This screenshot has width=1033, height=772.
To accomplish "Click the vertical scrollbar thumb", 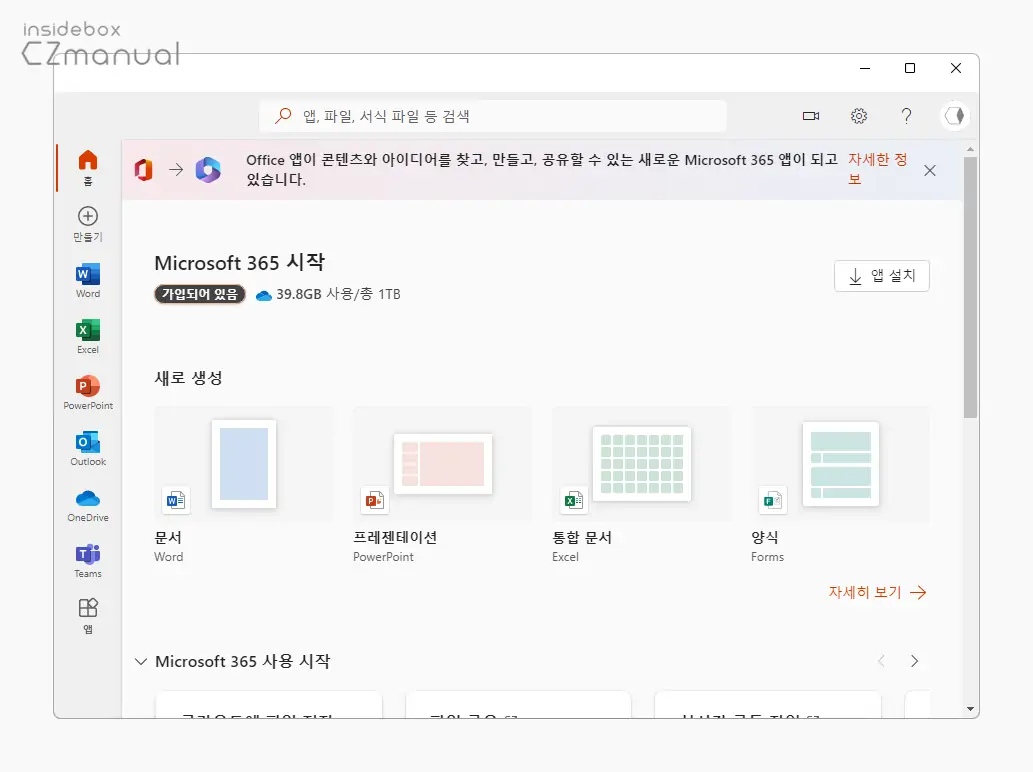I will [970, 287].
